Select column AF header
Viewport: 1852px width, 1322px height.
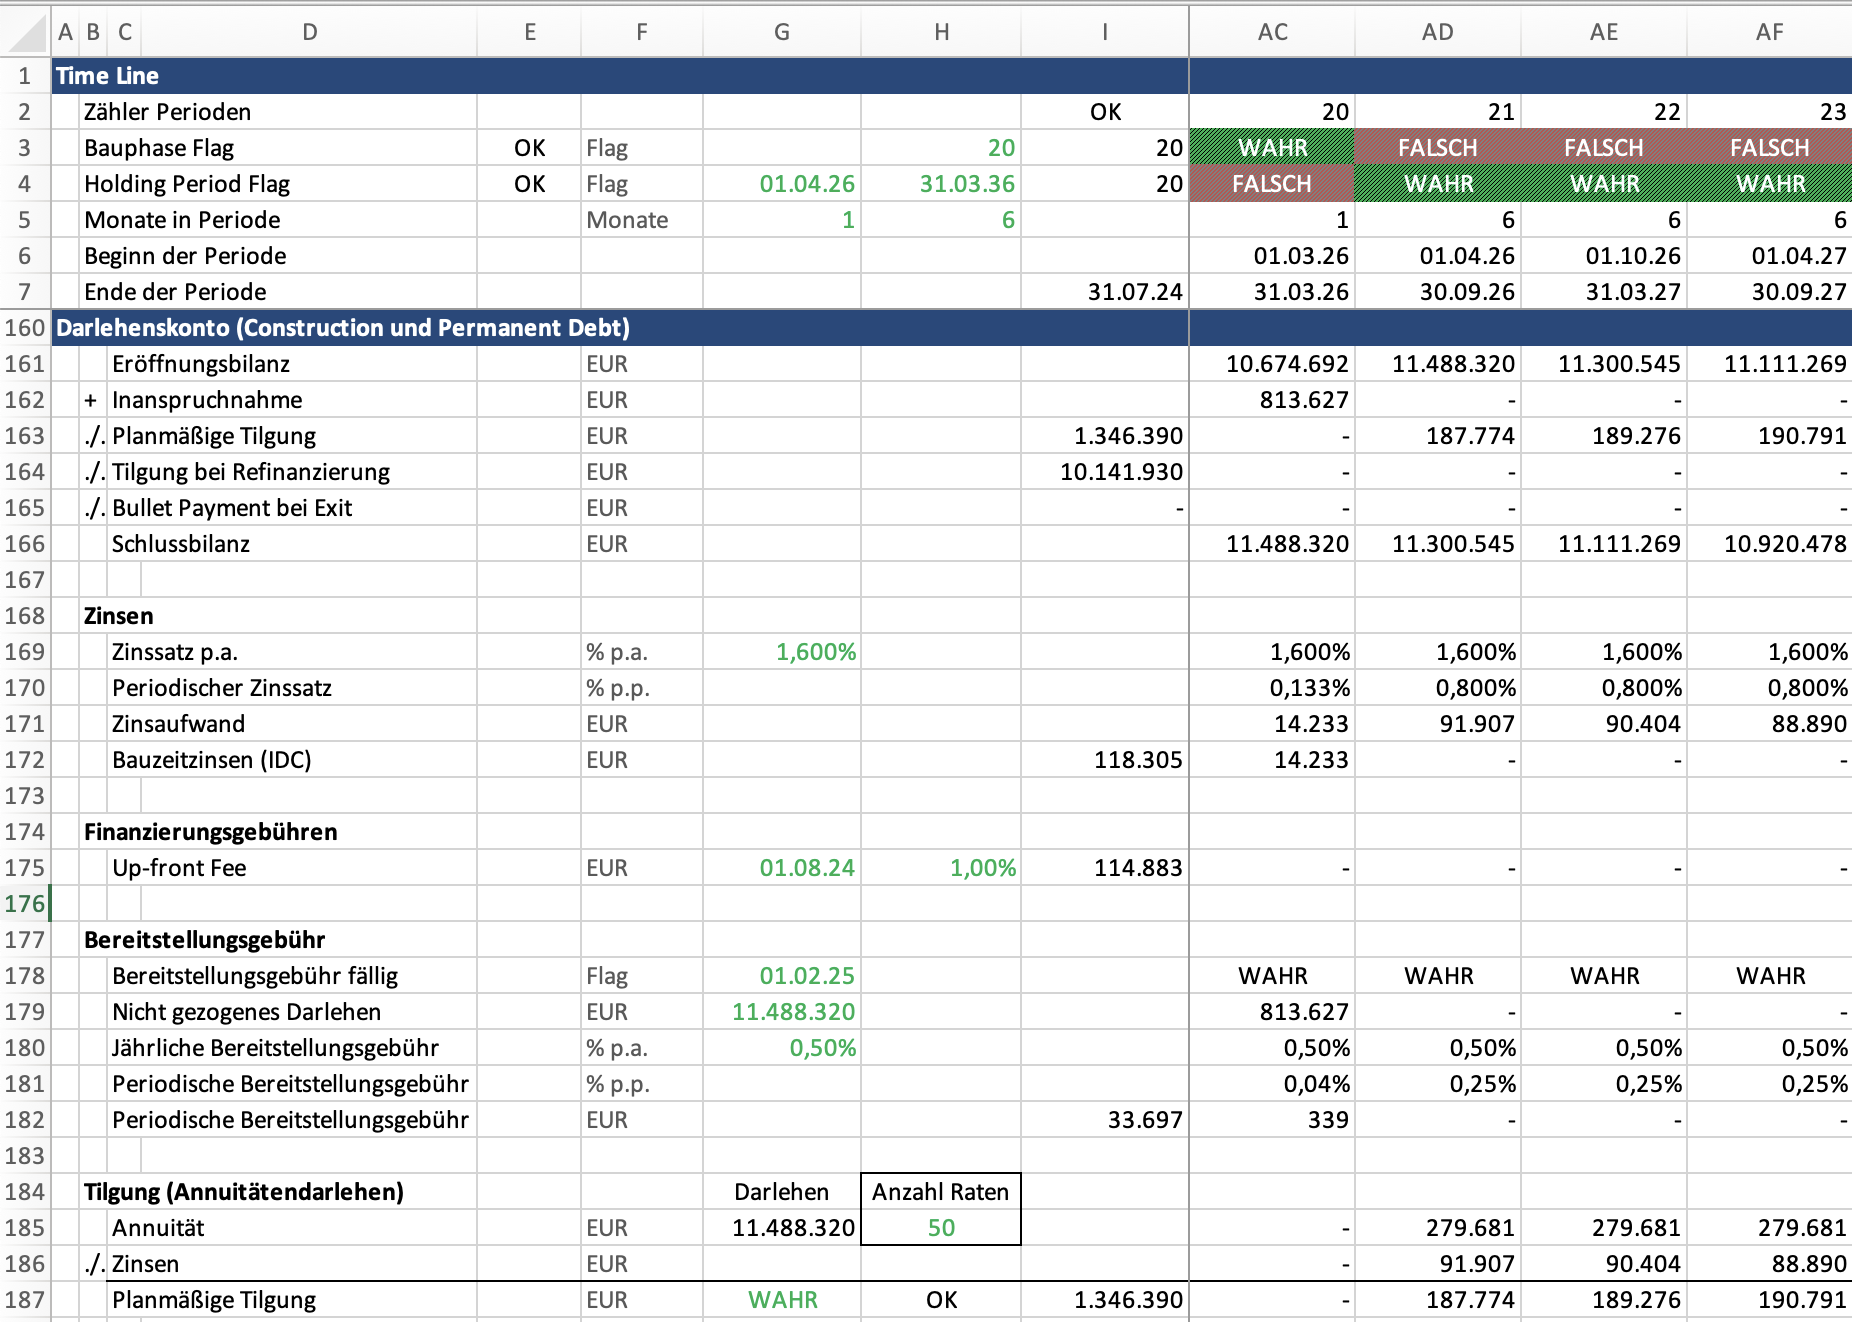click(1768, 33)
